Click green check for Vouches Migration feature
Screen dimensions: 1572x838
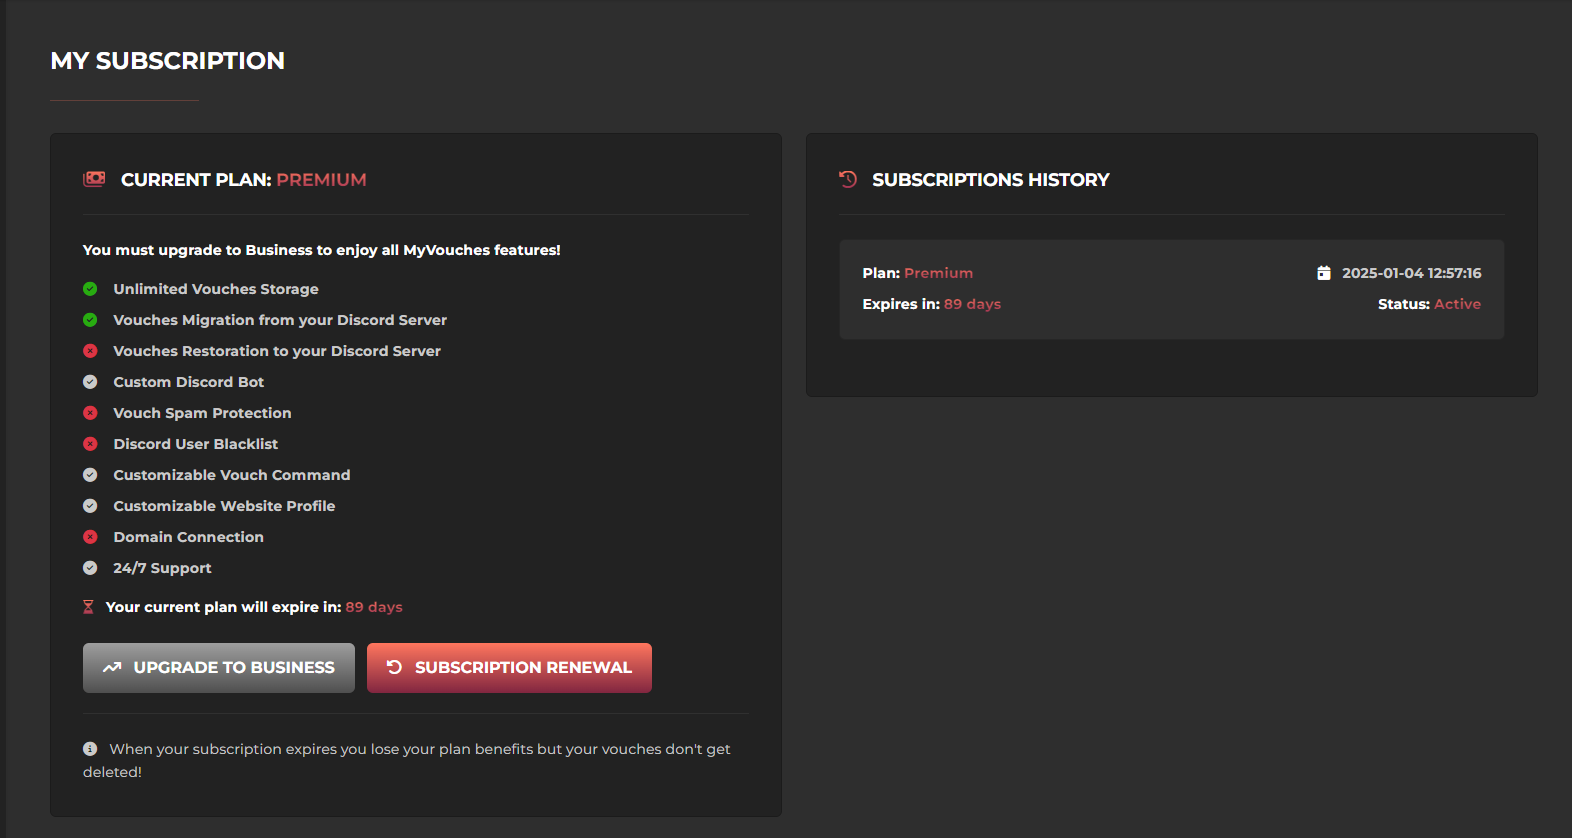(x=90, y=320)
